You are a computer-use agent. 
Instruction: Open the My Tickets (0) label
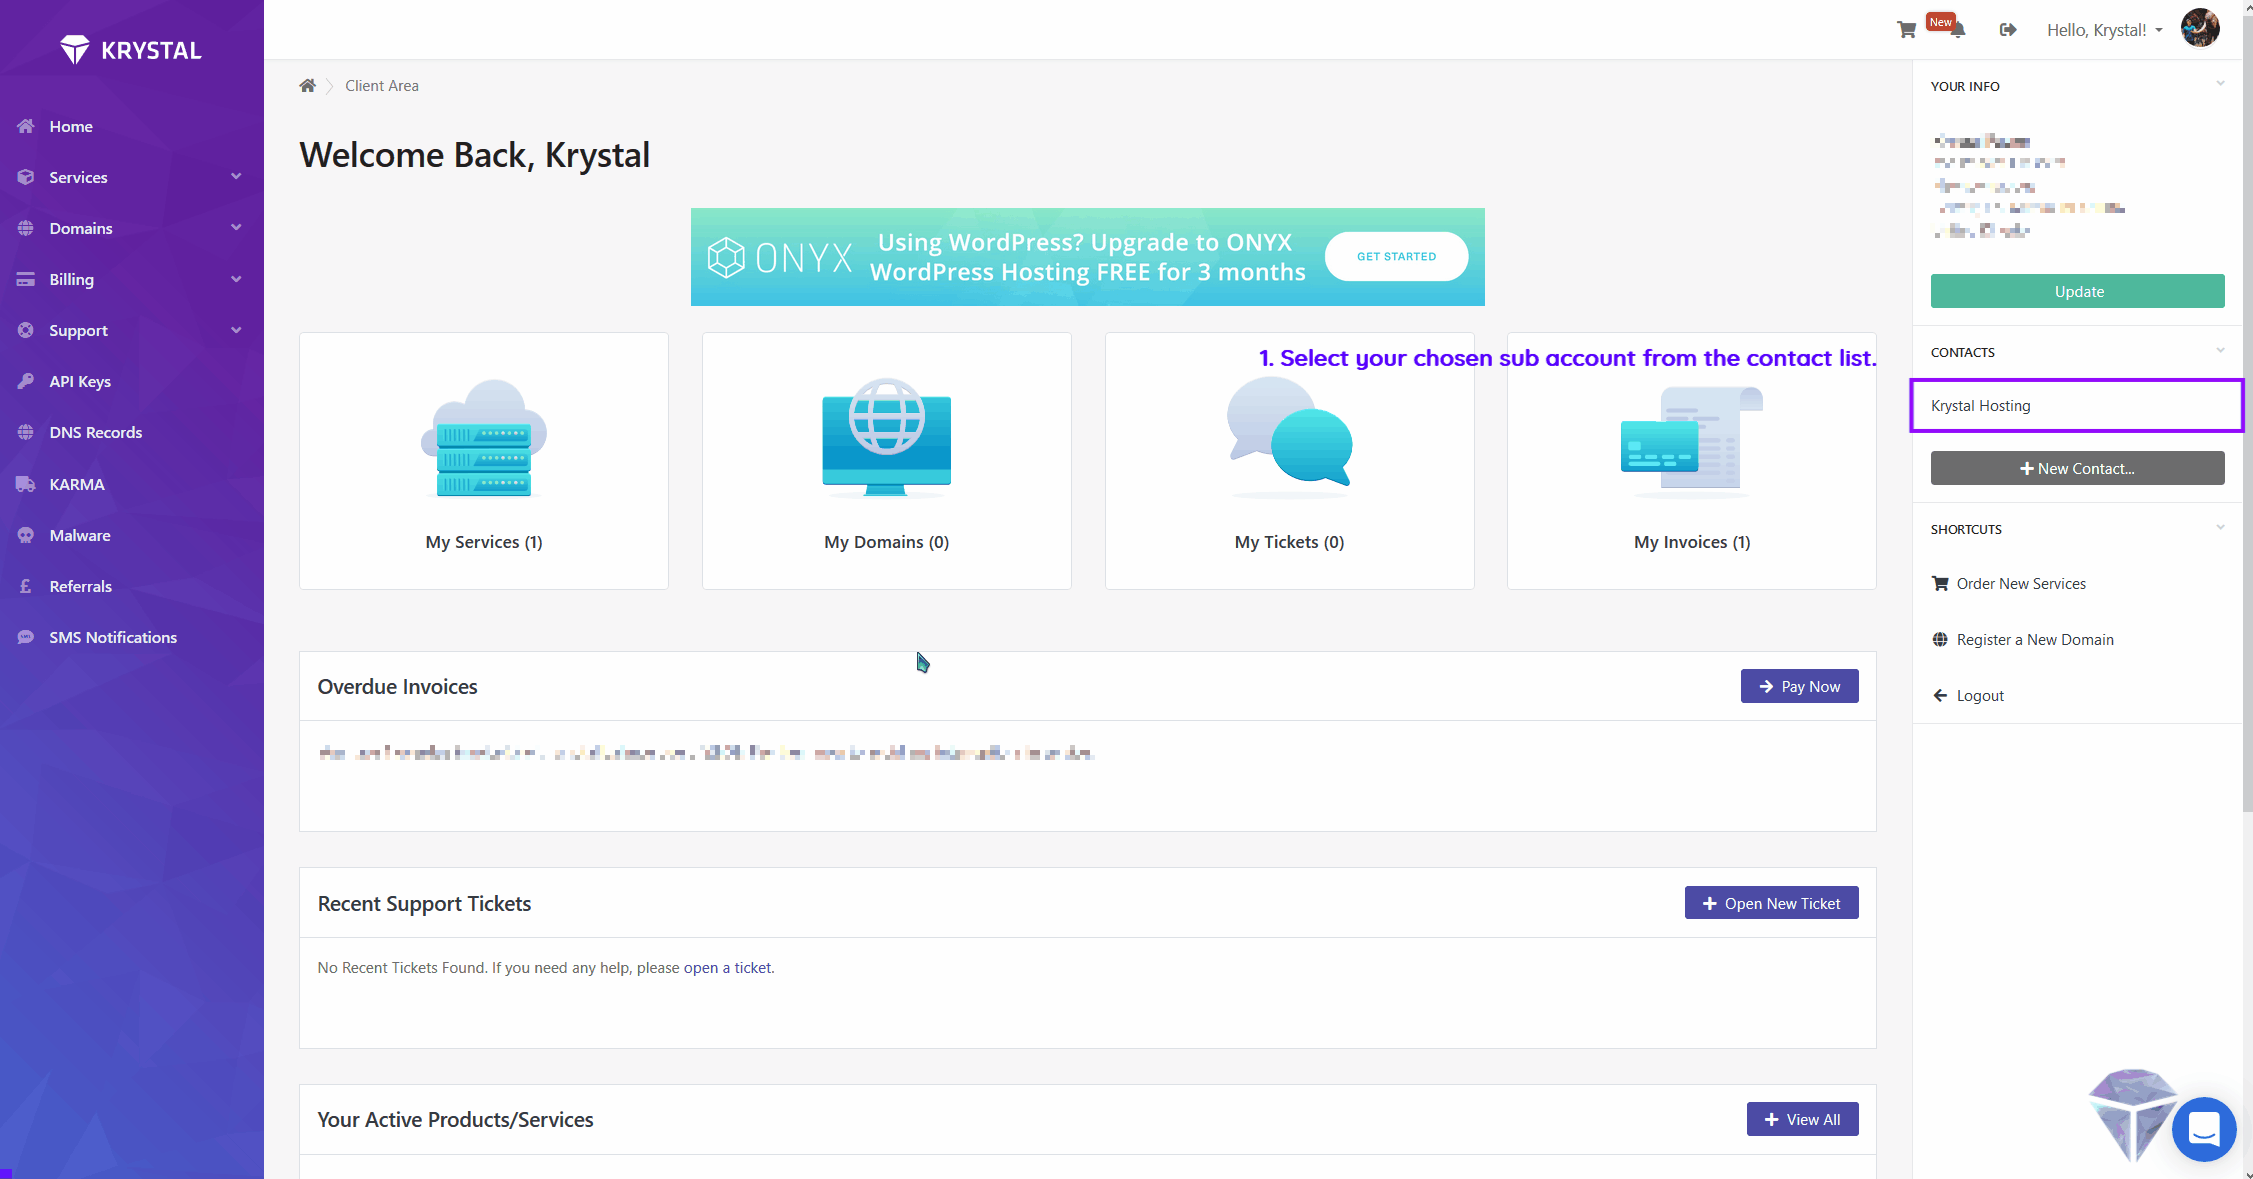click(x=1290, y=542)
